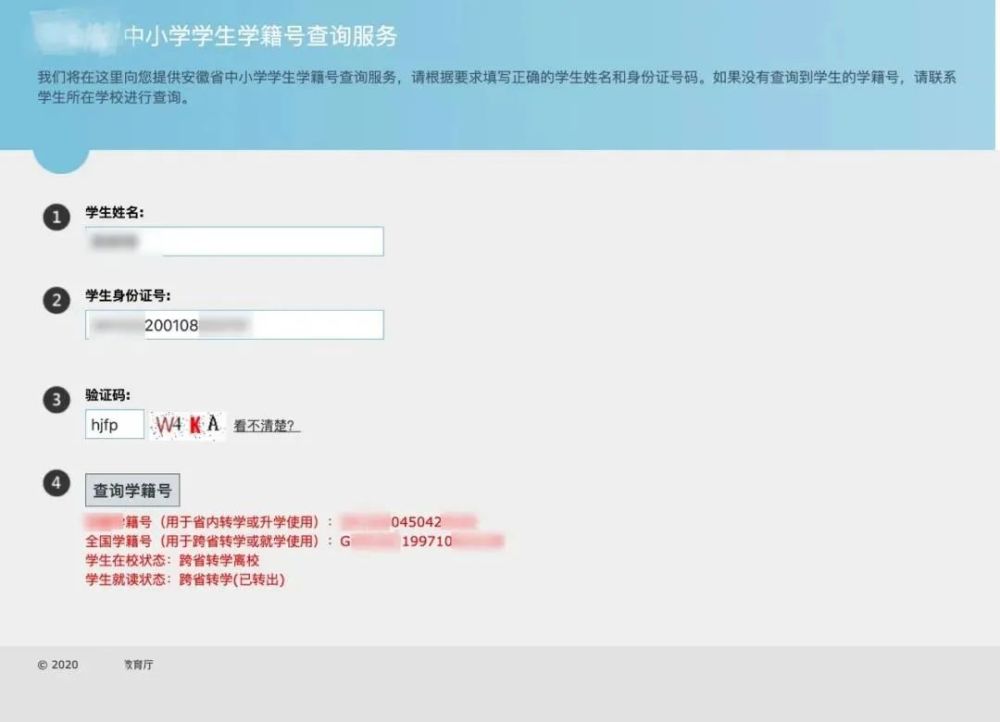The height and width of the screenshot is (722, 1000).
Task: Click the 学生在校状态 result line
Action: point(172,561)
